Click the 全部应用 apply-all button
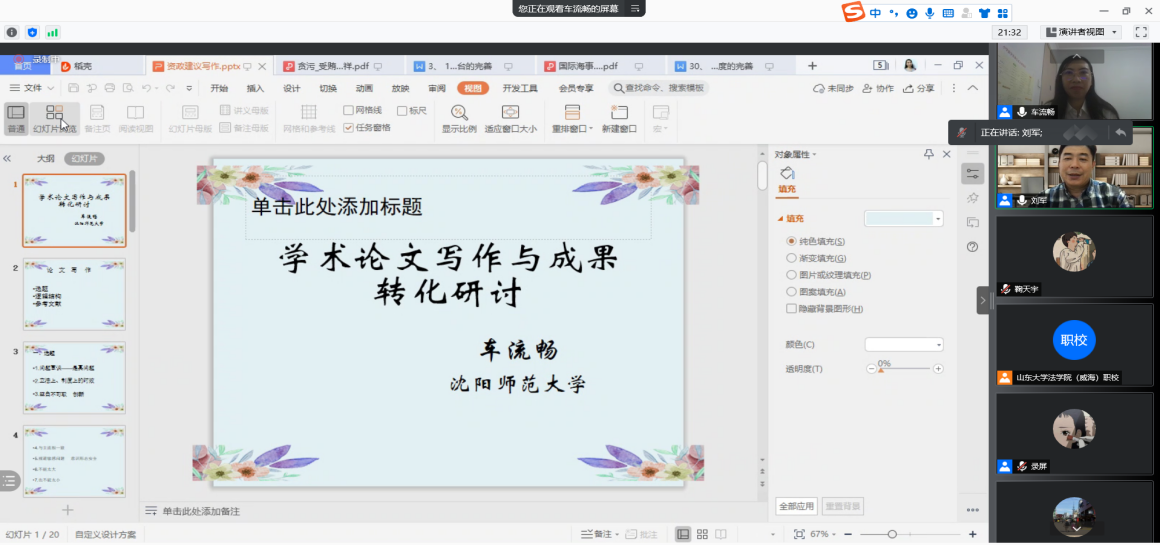 [796, 506]
